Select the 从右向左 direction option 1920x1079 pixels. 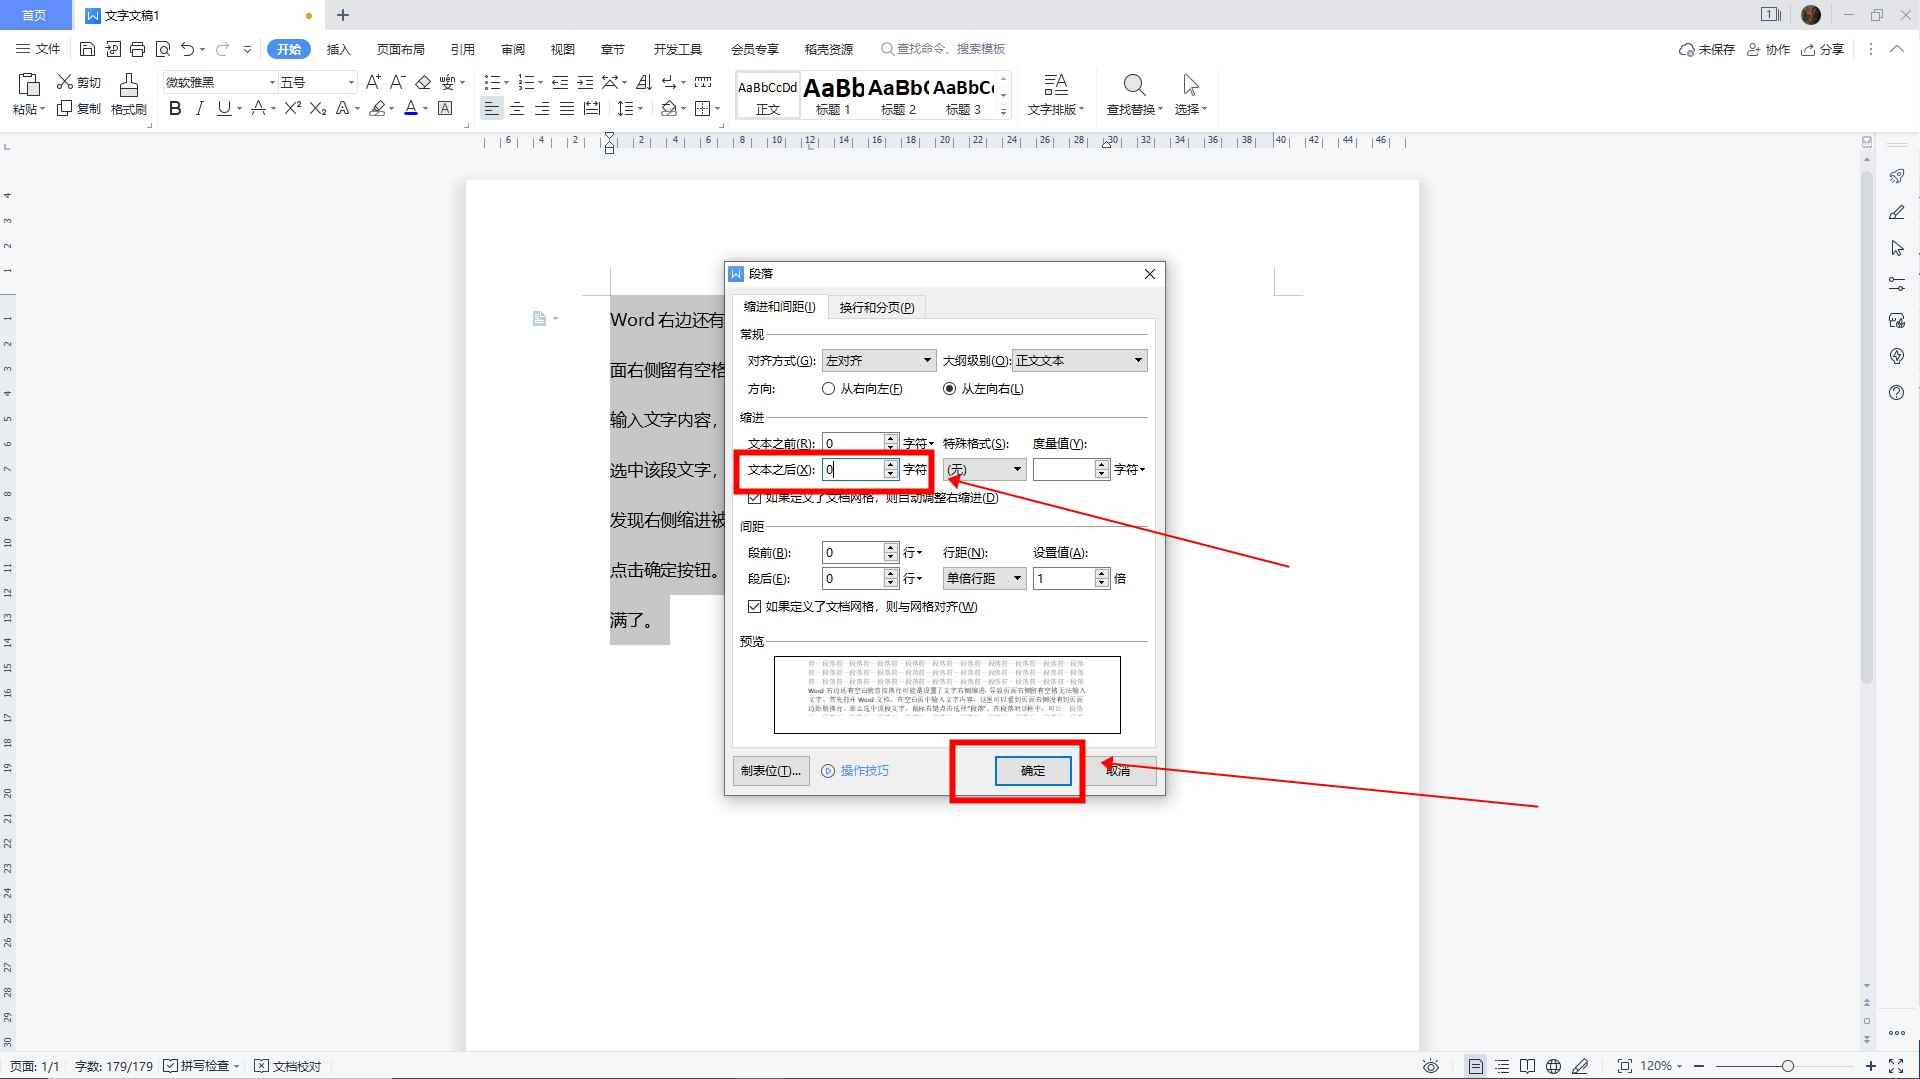pos(828,388)
